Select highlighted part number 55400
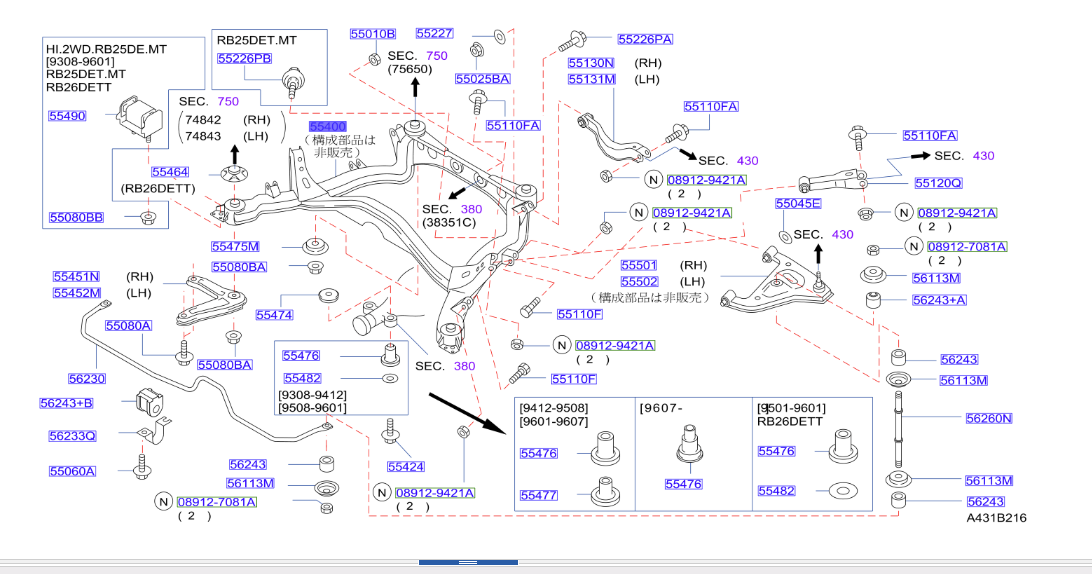Image resolution: width=1092 pixels, height=574 pixels. [327, 126]
